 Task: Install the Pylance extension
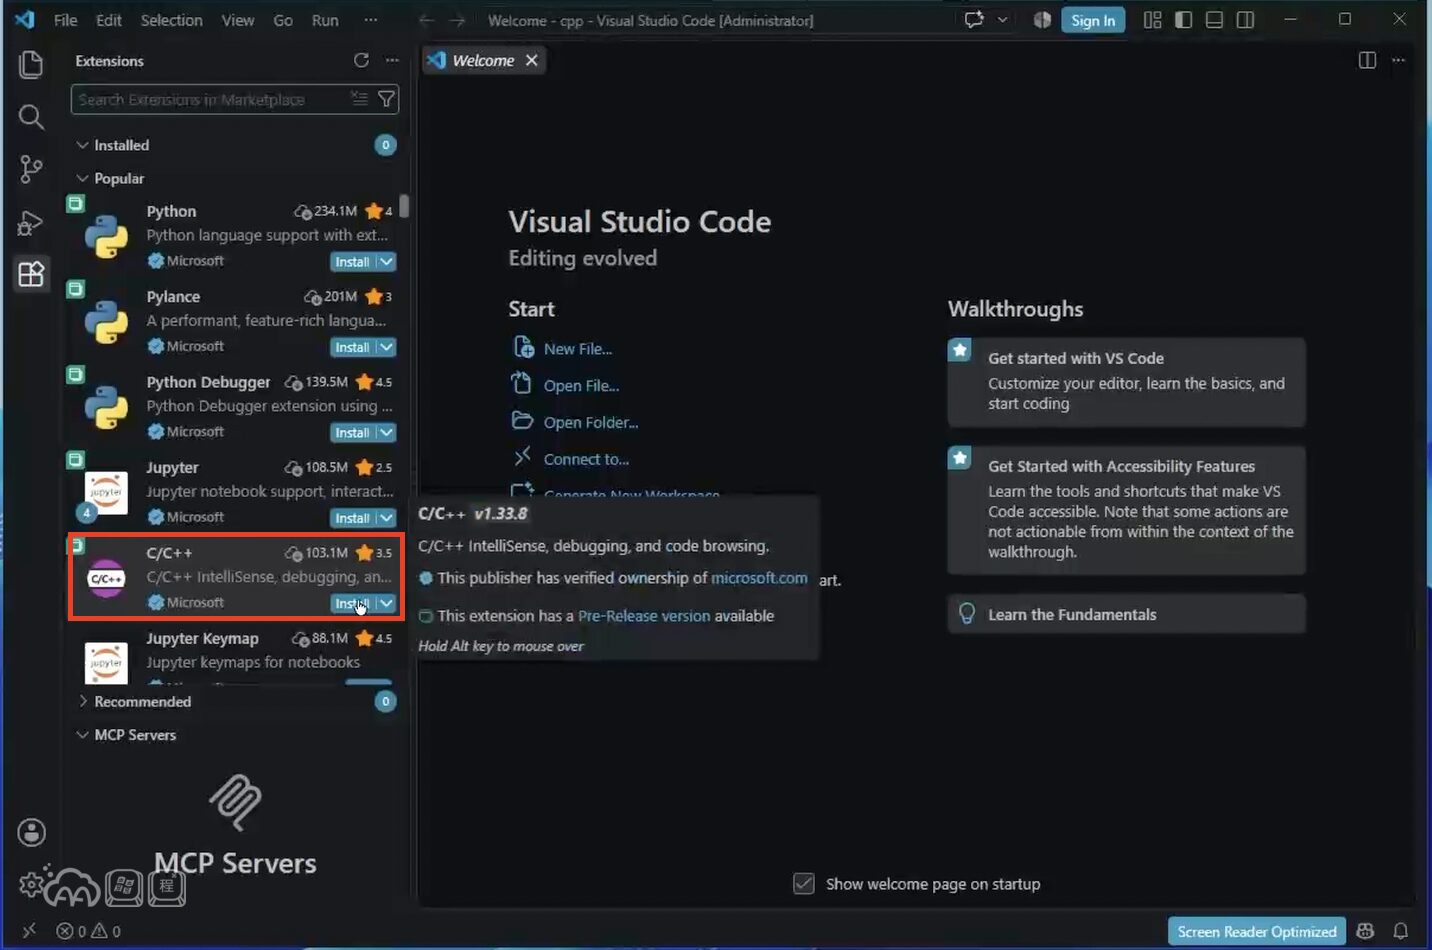[352, 347]
